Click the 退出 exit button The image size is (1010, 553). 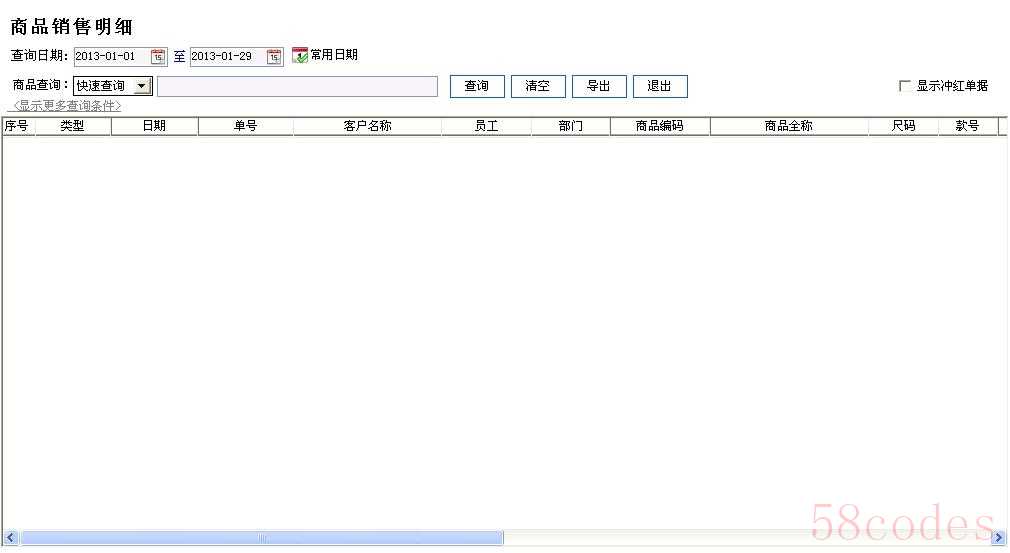click(x=660, y=87)
